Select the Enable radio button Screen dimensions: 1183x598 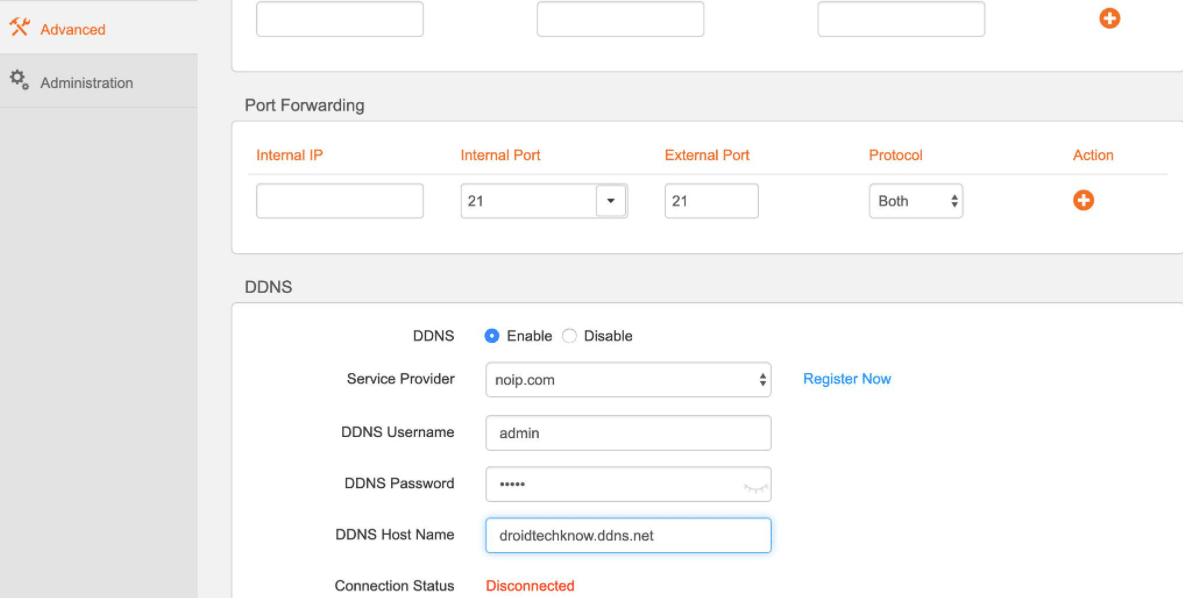tap(491, 336)
